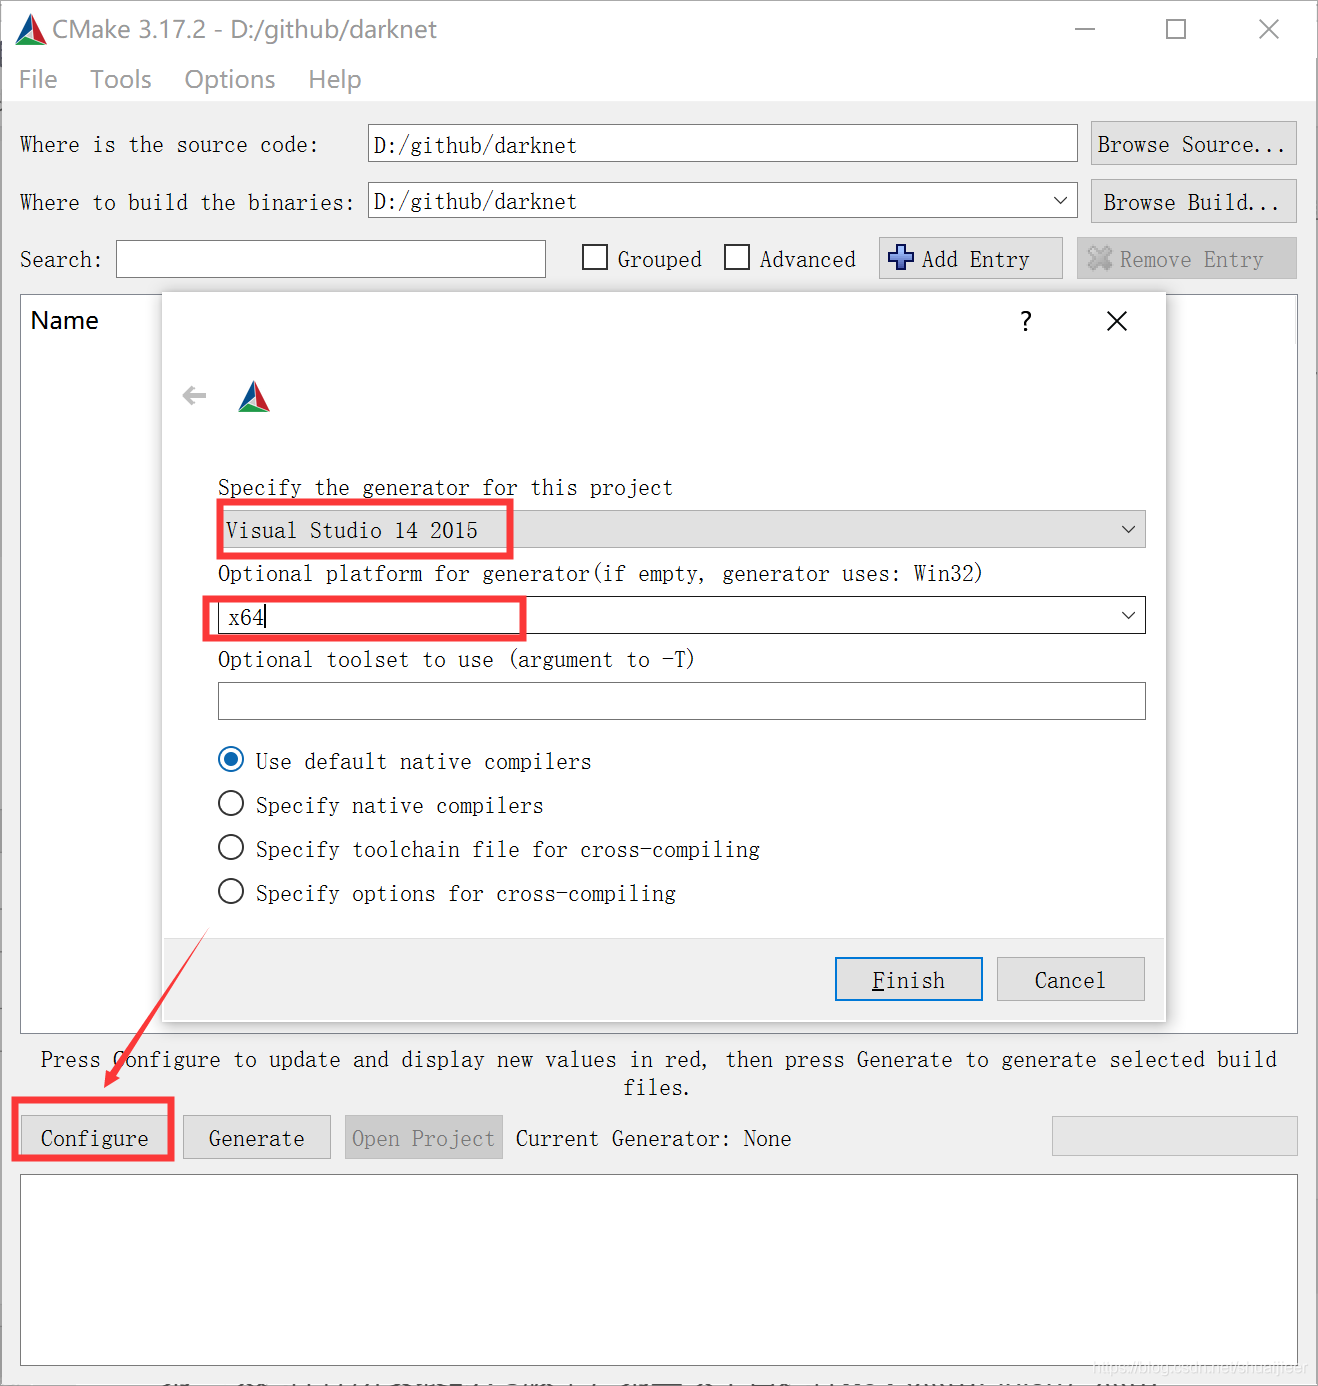Screen dimensions: 1318x1386
Task: Minimize the CMake window
Action: pos(1085,30)
